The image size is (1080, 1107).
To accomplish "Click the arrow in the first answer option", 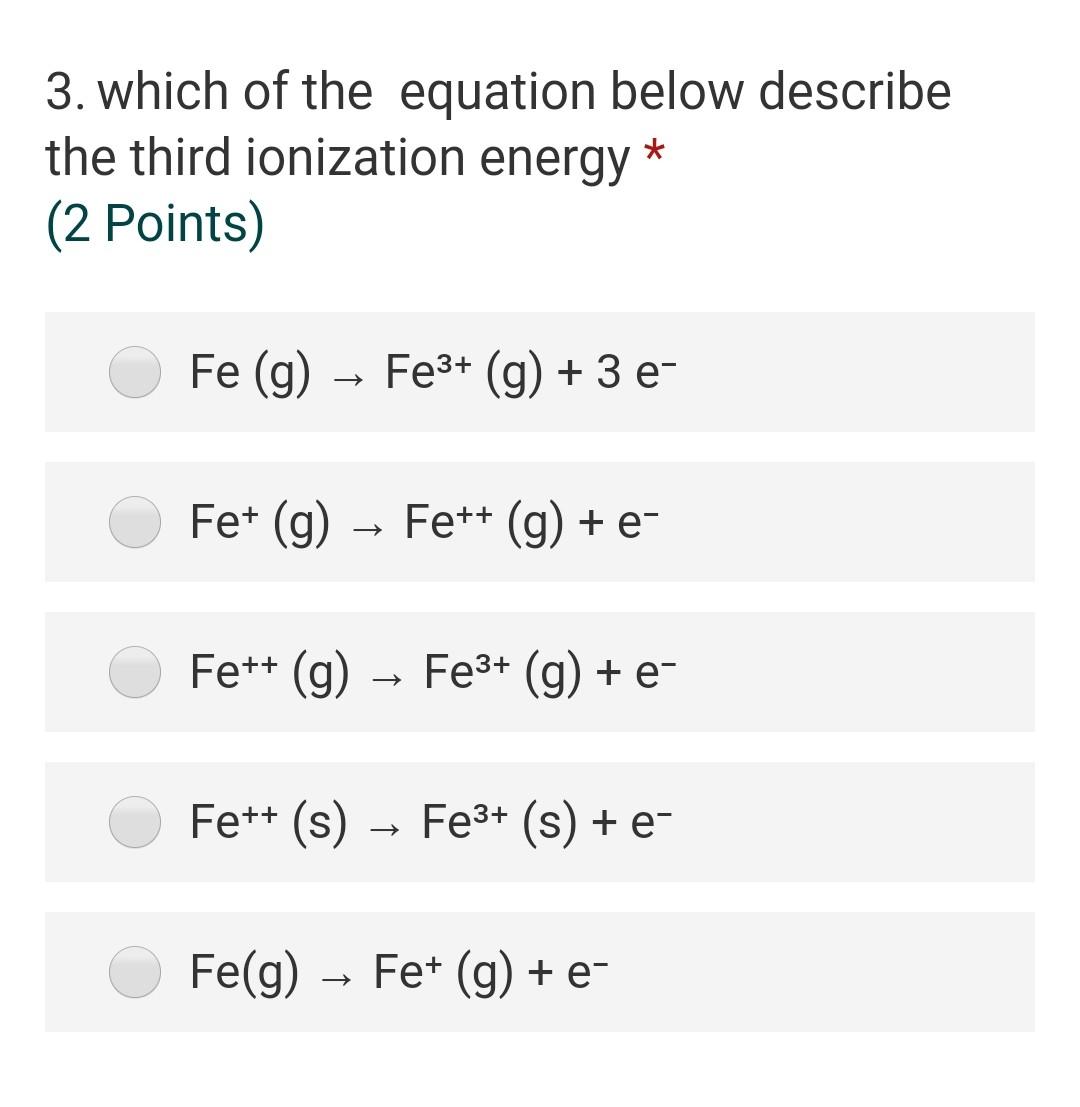I will coord(348,381).
